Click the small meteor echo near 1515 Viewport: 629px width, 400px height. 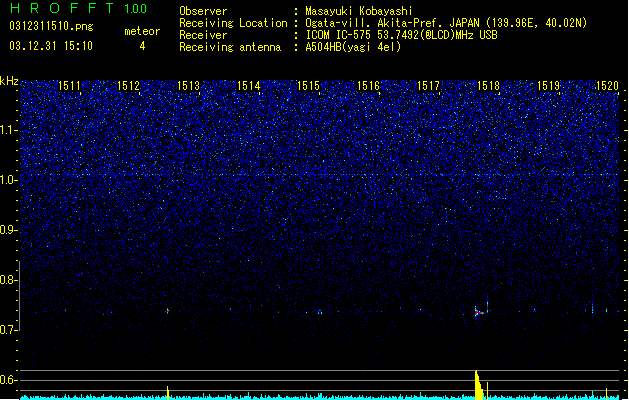tap(320, 312)
